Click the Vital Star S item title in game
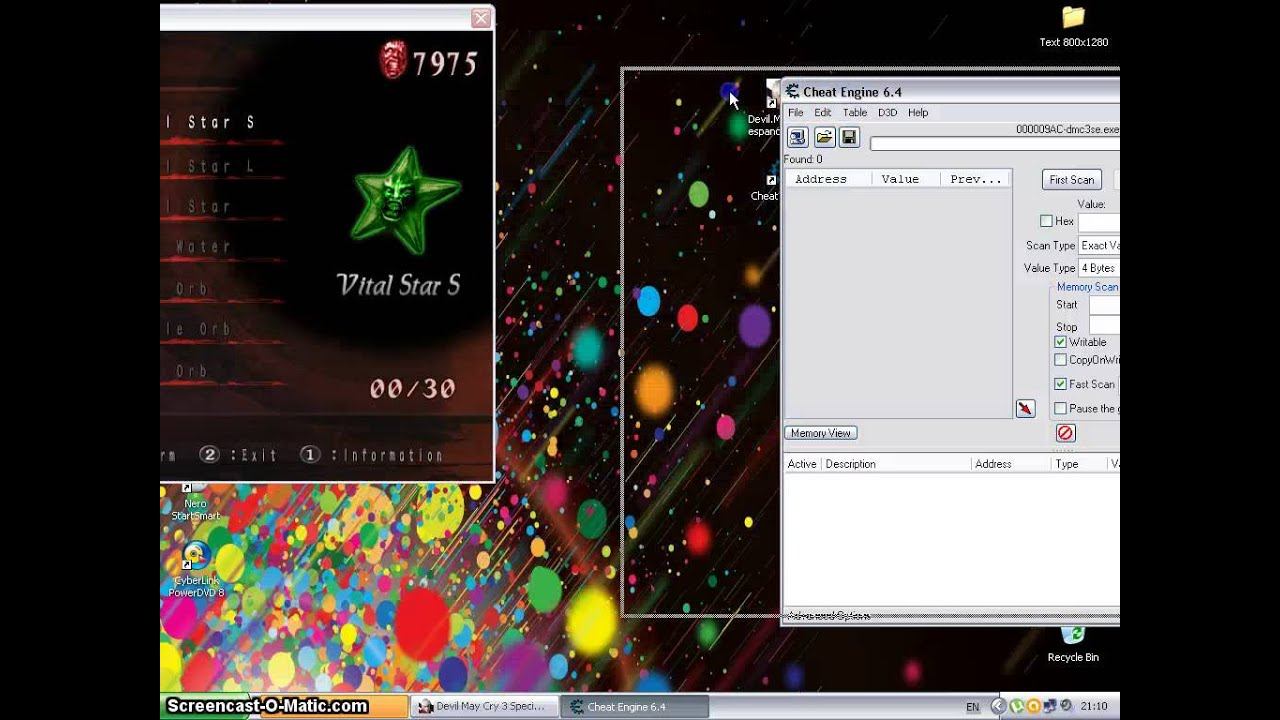1280x720 pixels. tap(398, 285)
